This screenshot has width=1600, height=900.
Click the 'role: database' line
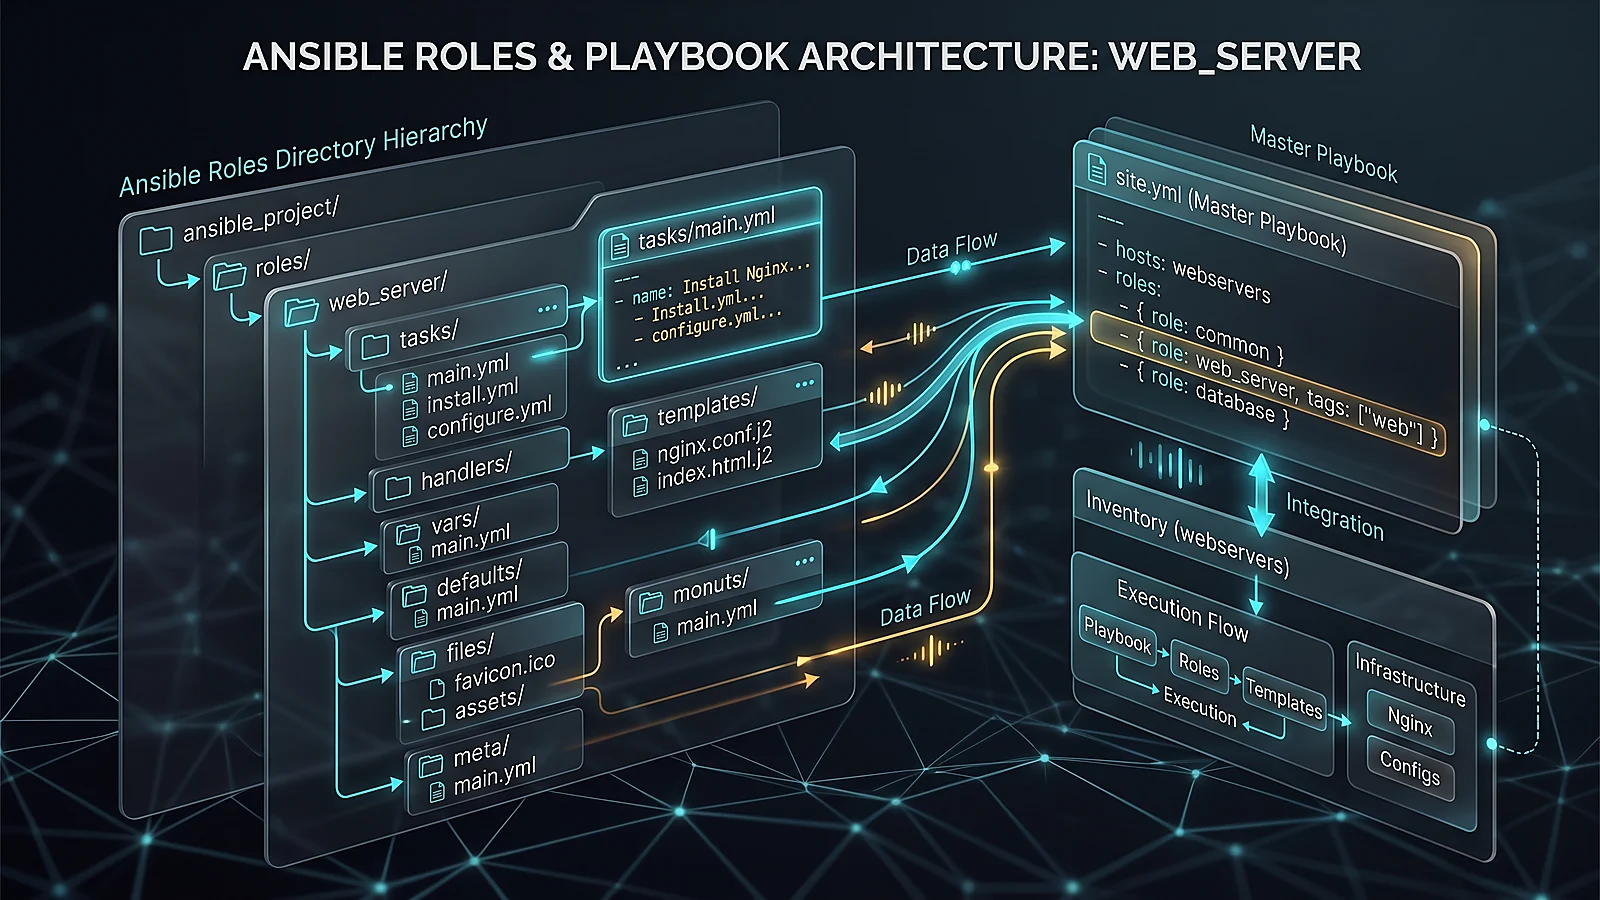point(1204,393)
